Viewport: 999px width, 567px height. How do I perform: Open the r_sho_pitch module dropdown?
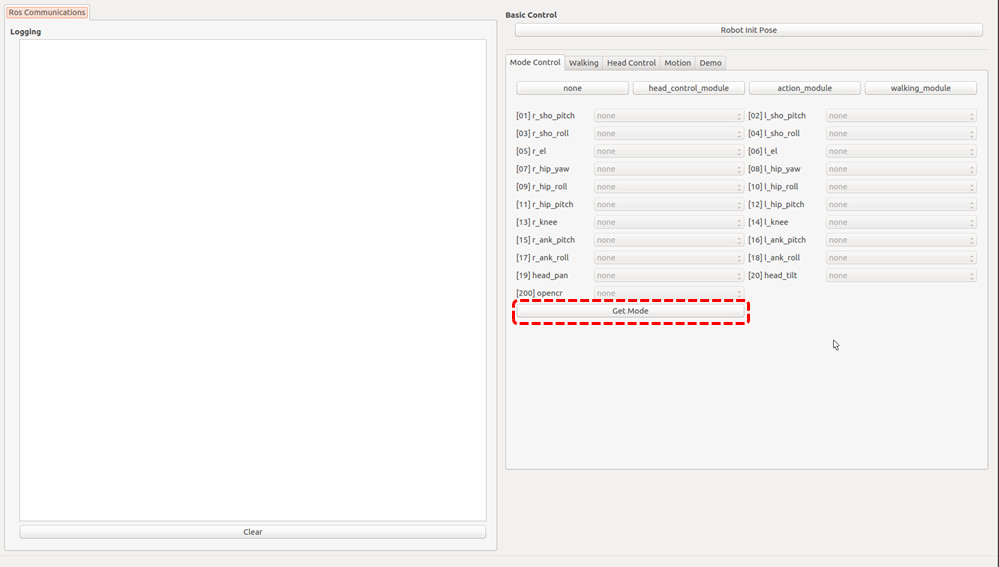(x=669, y=116)
